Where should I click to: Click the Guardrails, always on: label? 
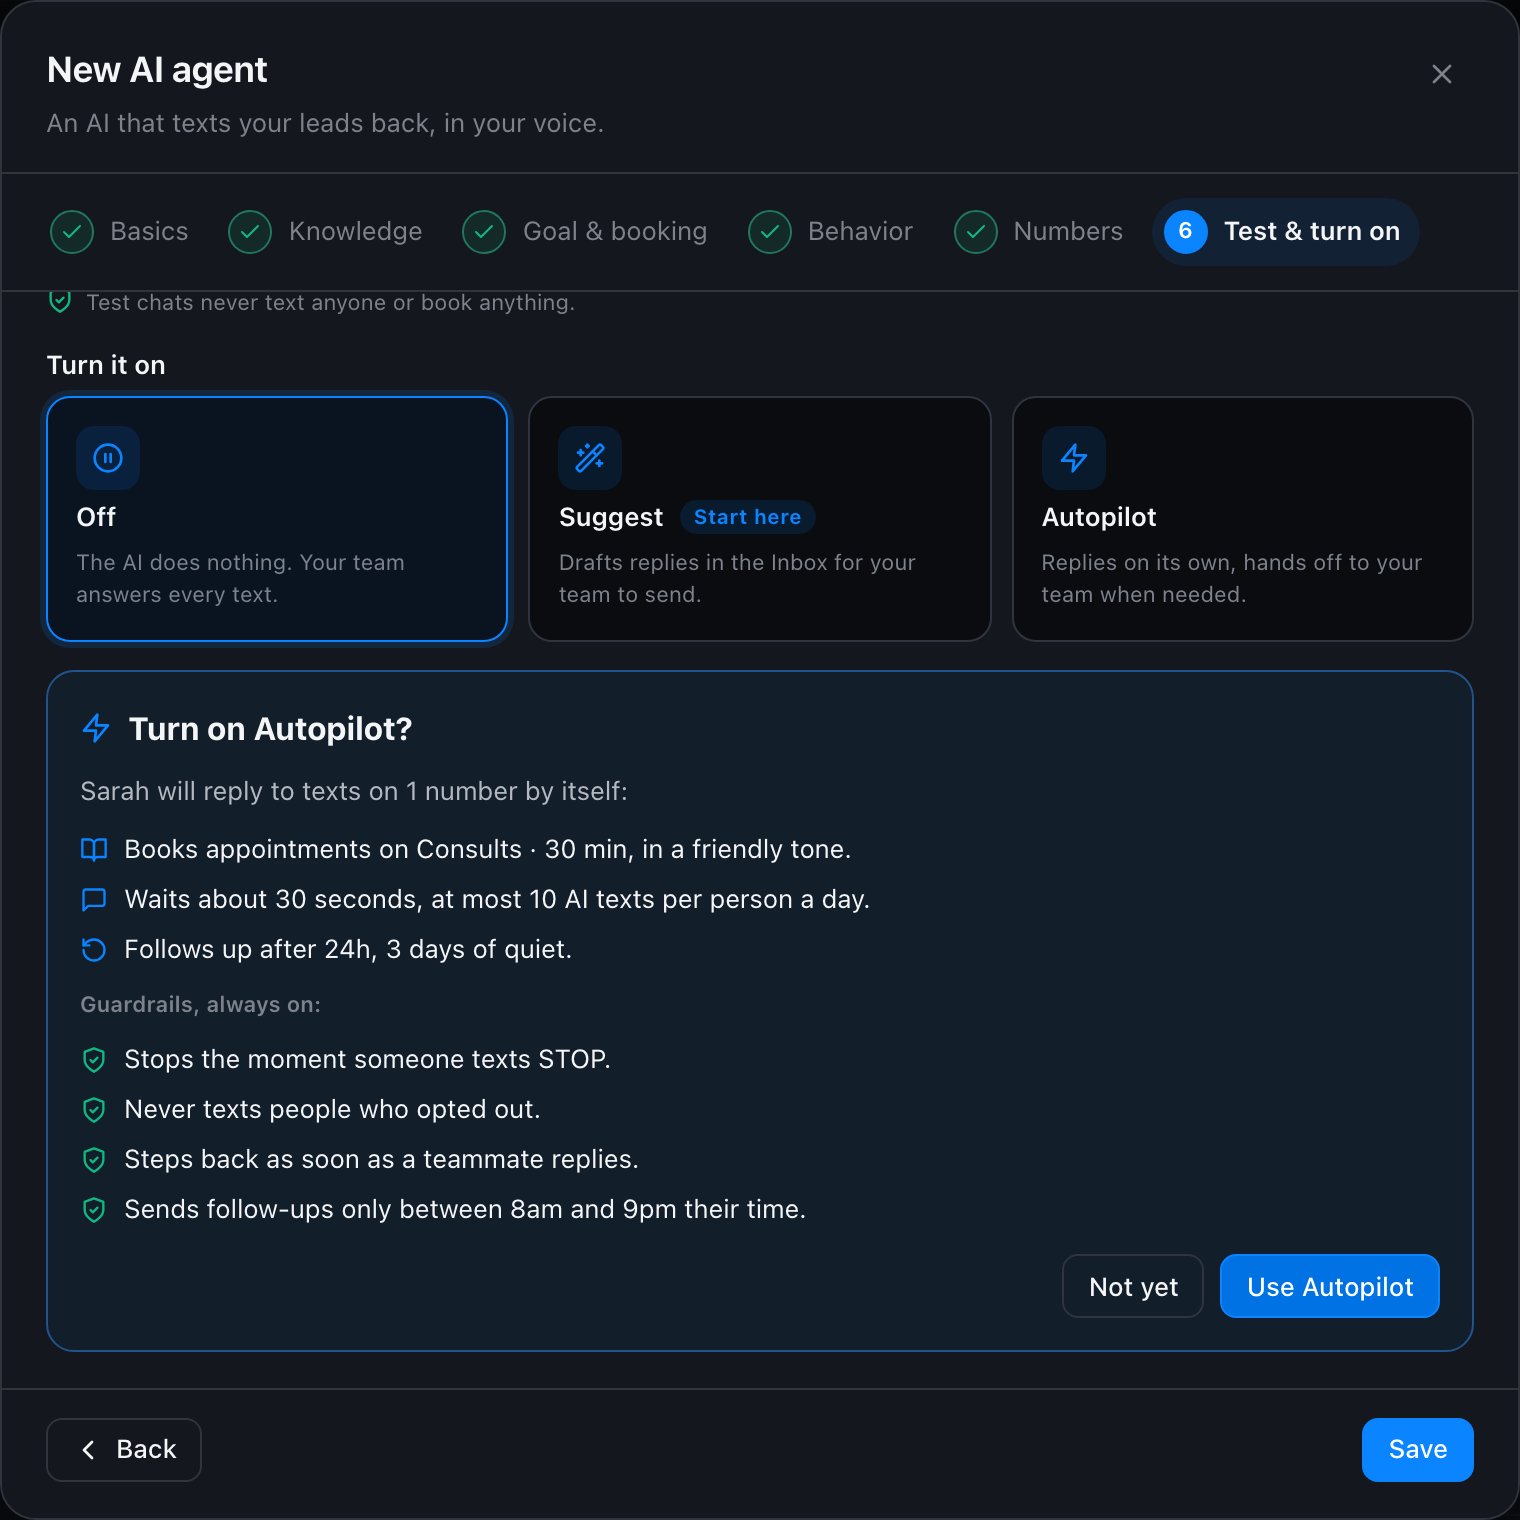(200, 1005)
